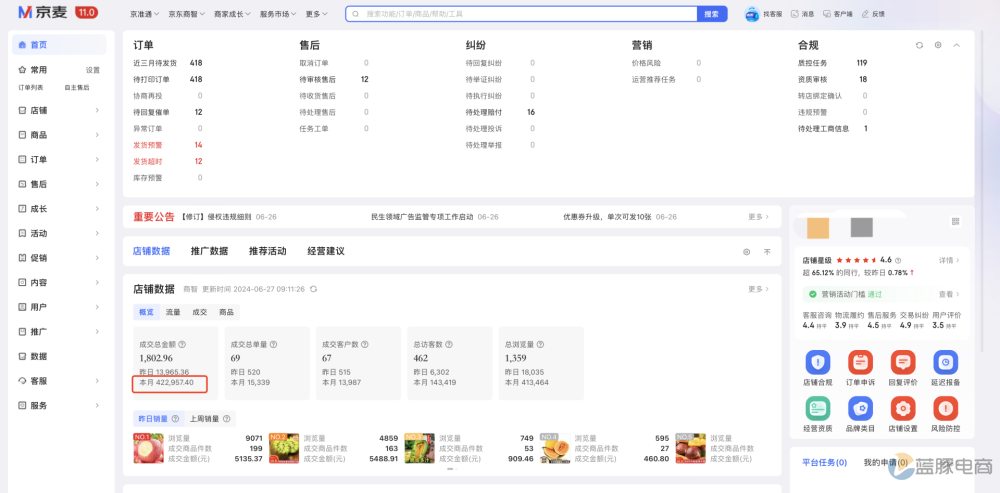Open data tabs settings gear

coord(746,252)
